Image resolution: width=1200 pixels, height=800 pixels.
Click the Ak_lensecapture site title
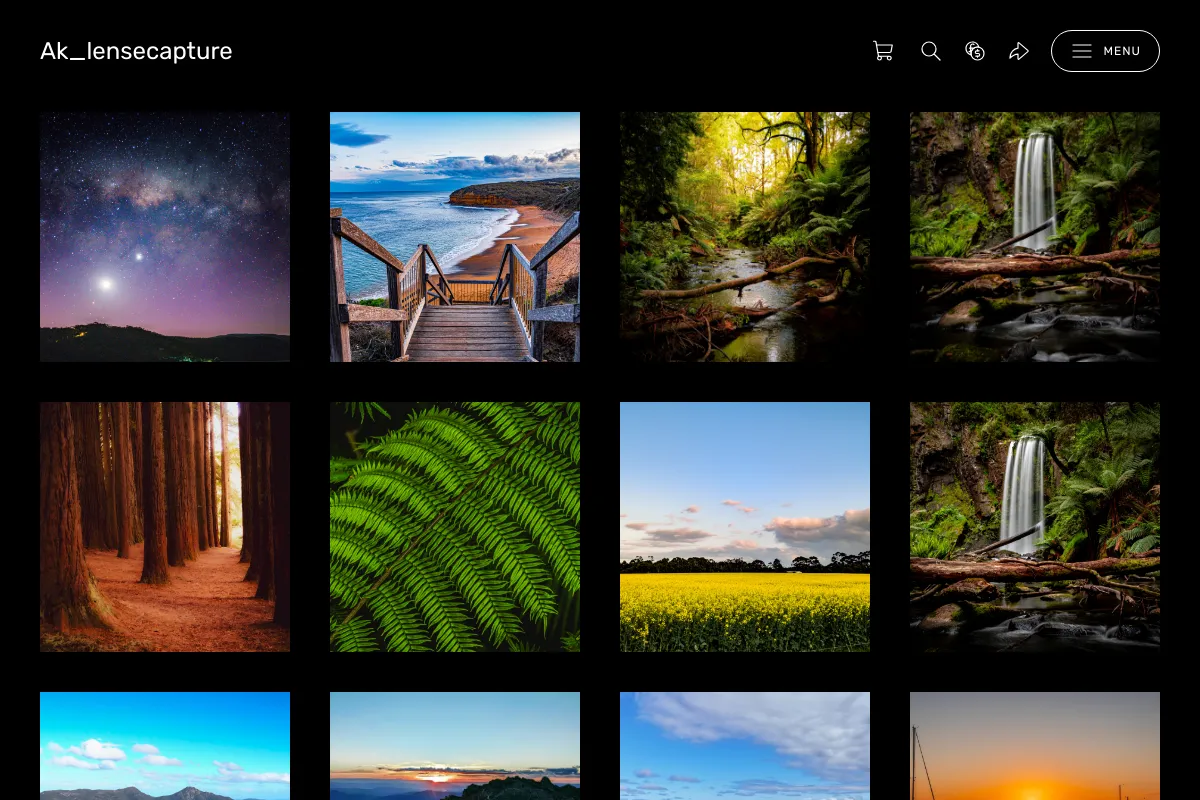click(136, 51)
